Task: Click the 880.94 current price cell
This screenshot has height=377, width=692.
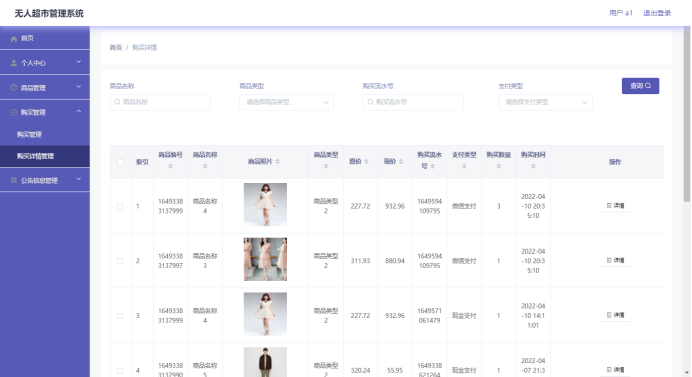Action: [395, 261]
